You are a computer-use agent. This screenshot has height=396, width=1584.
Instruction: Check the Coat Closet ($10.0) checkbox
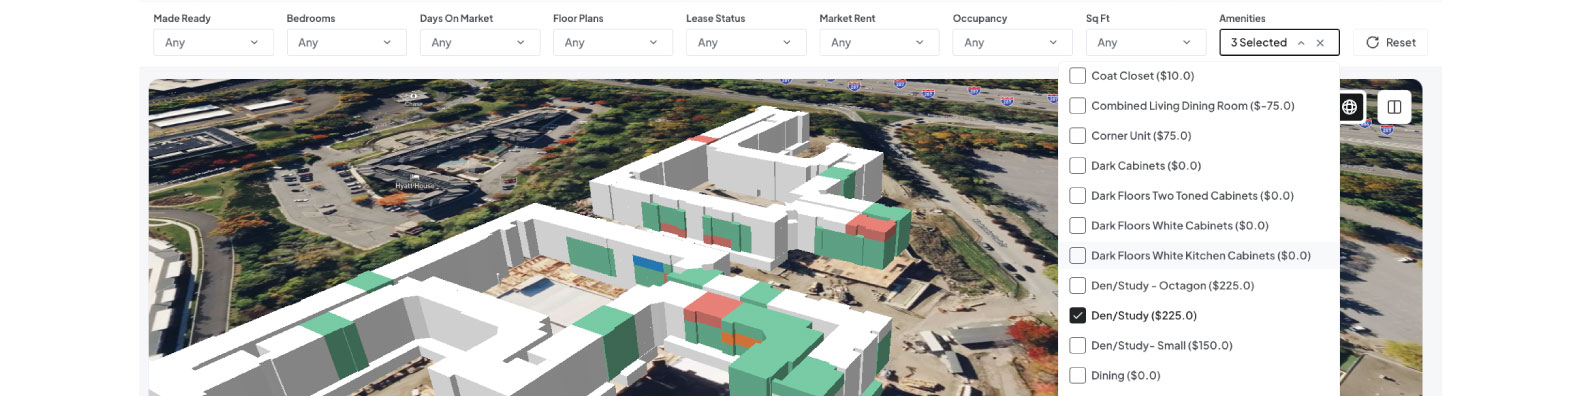(1077, 75)
